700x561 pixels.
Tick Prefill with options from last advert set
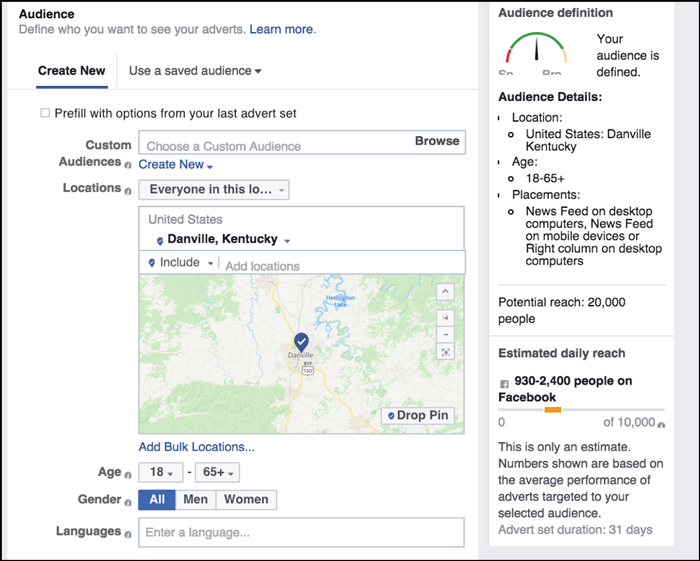45,112
